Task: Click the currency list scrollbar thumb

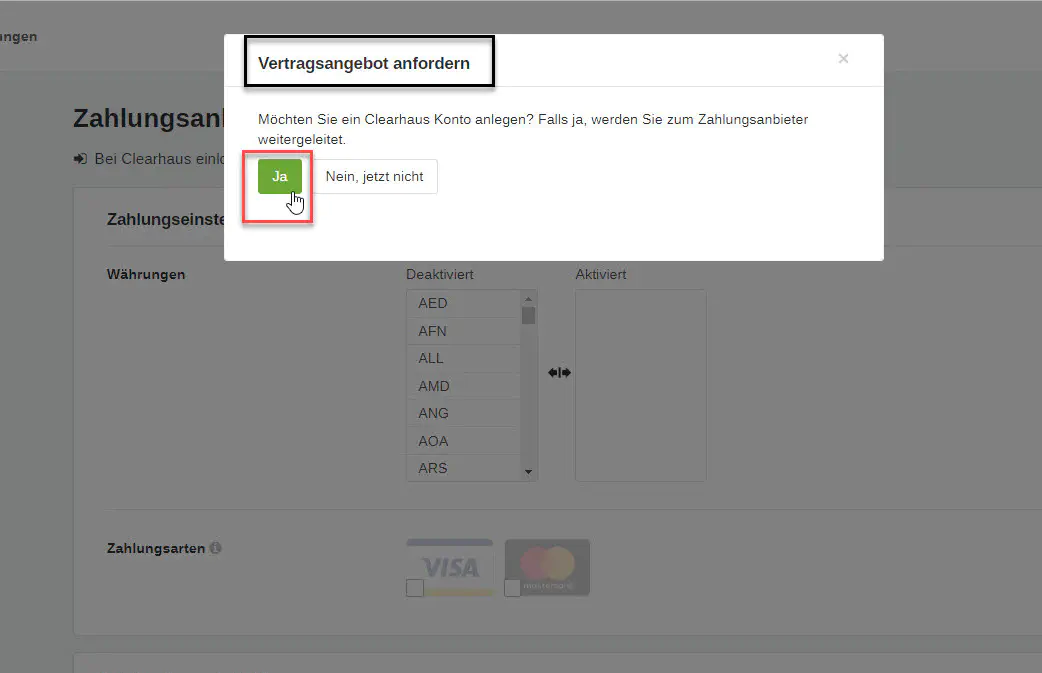Action: click(x=529, y=315)
